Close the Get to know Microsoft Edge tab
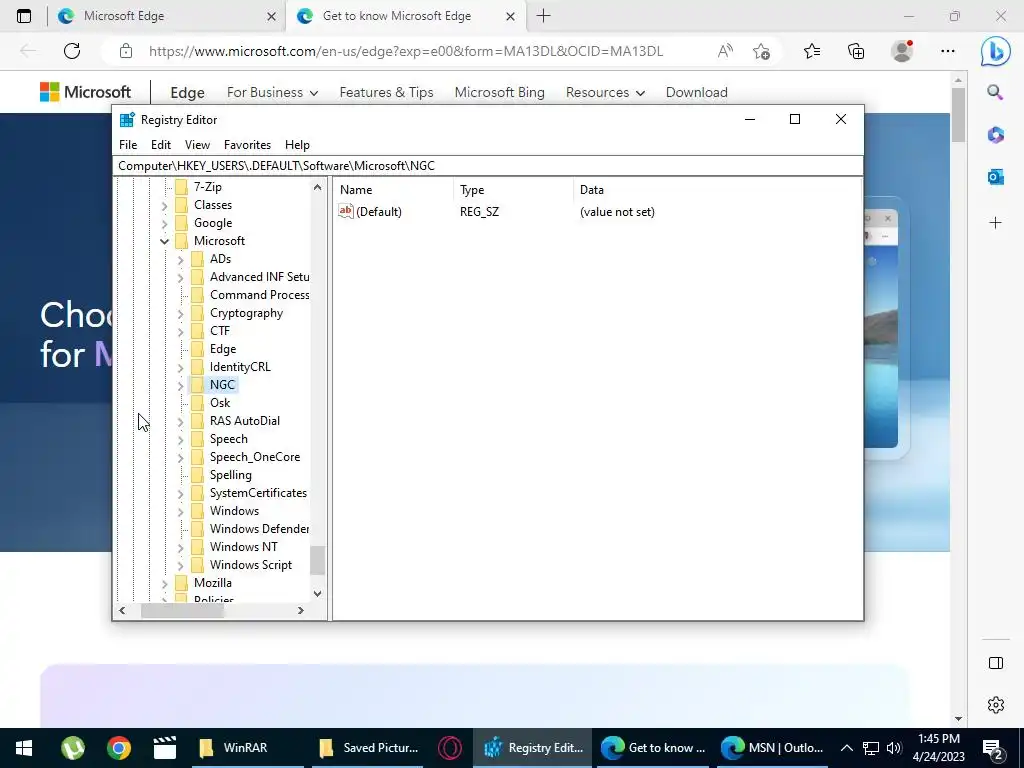This screenshot has height=768, width=1024. pos(511,16)
